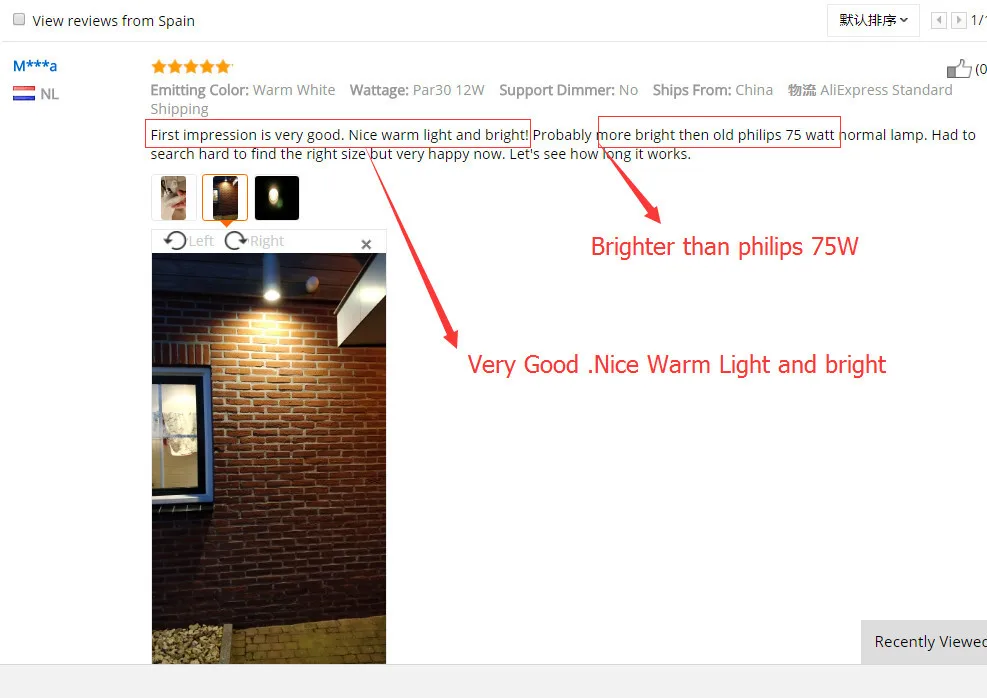
Task: Click the page count indicator 1/1
Action: coord(979,20)
